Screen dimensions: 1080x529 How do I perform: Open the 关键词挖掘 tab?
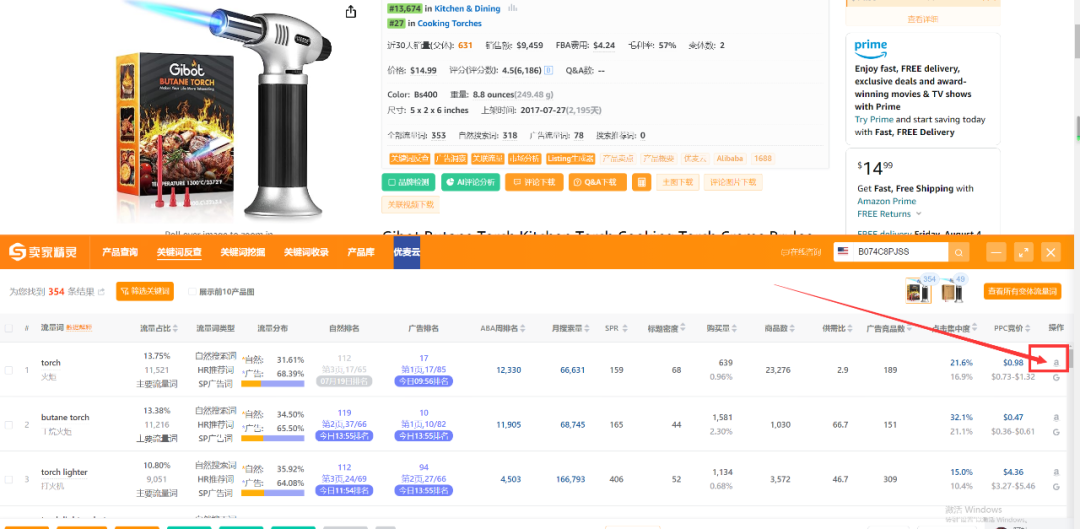pyautogui.click(x=242, y=252)
